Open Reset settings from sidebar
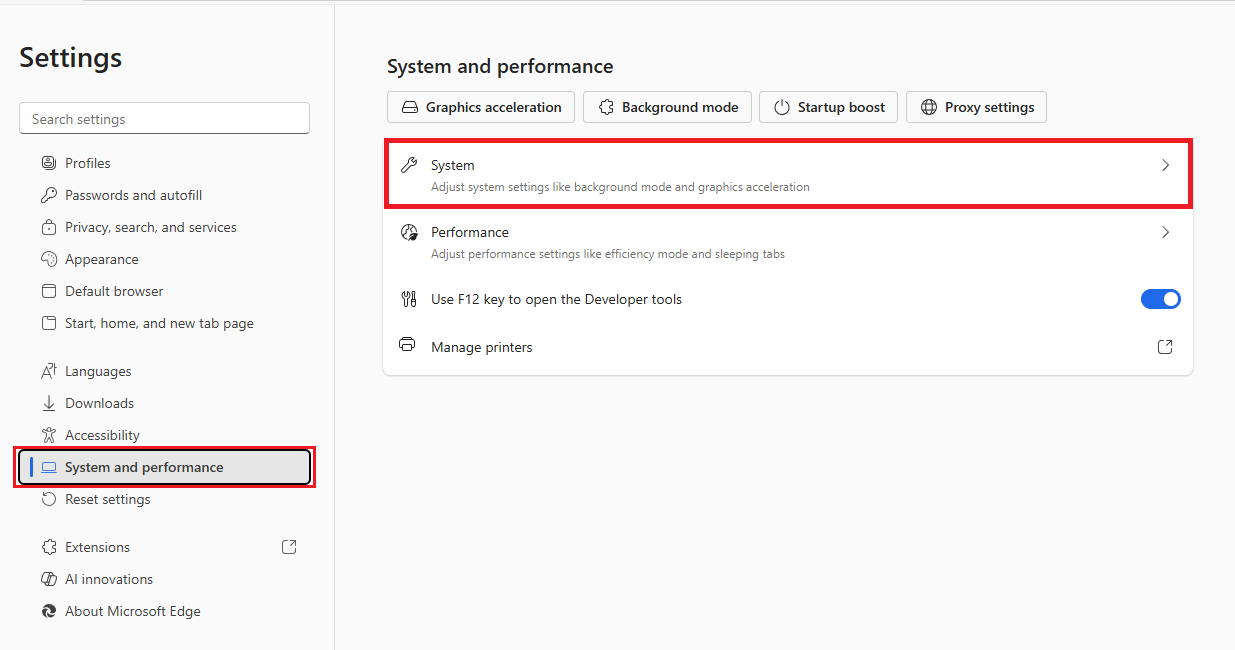 107,499
